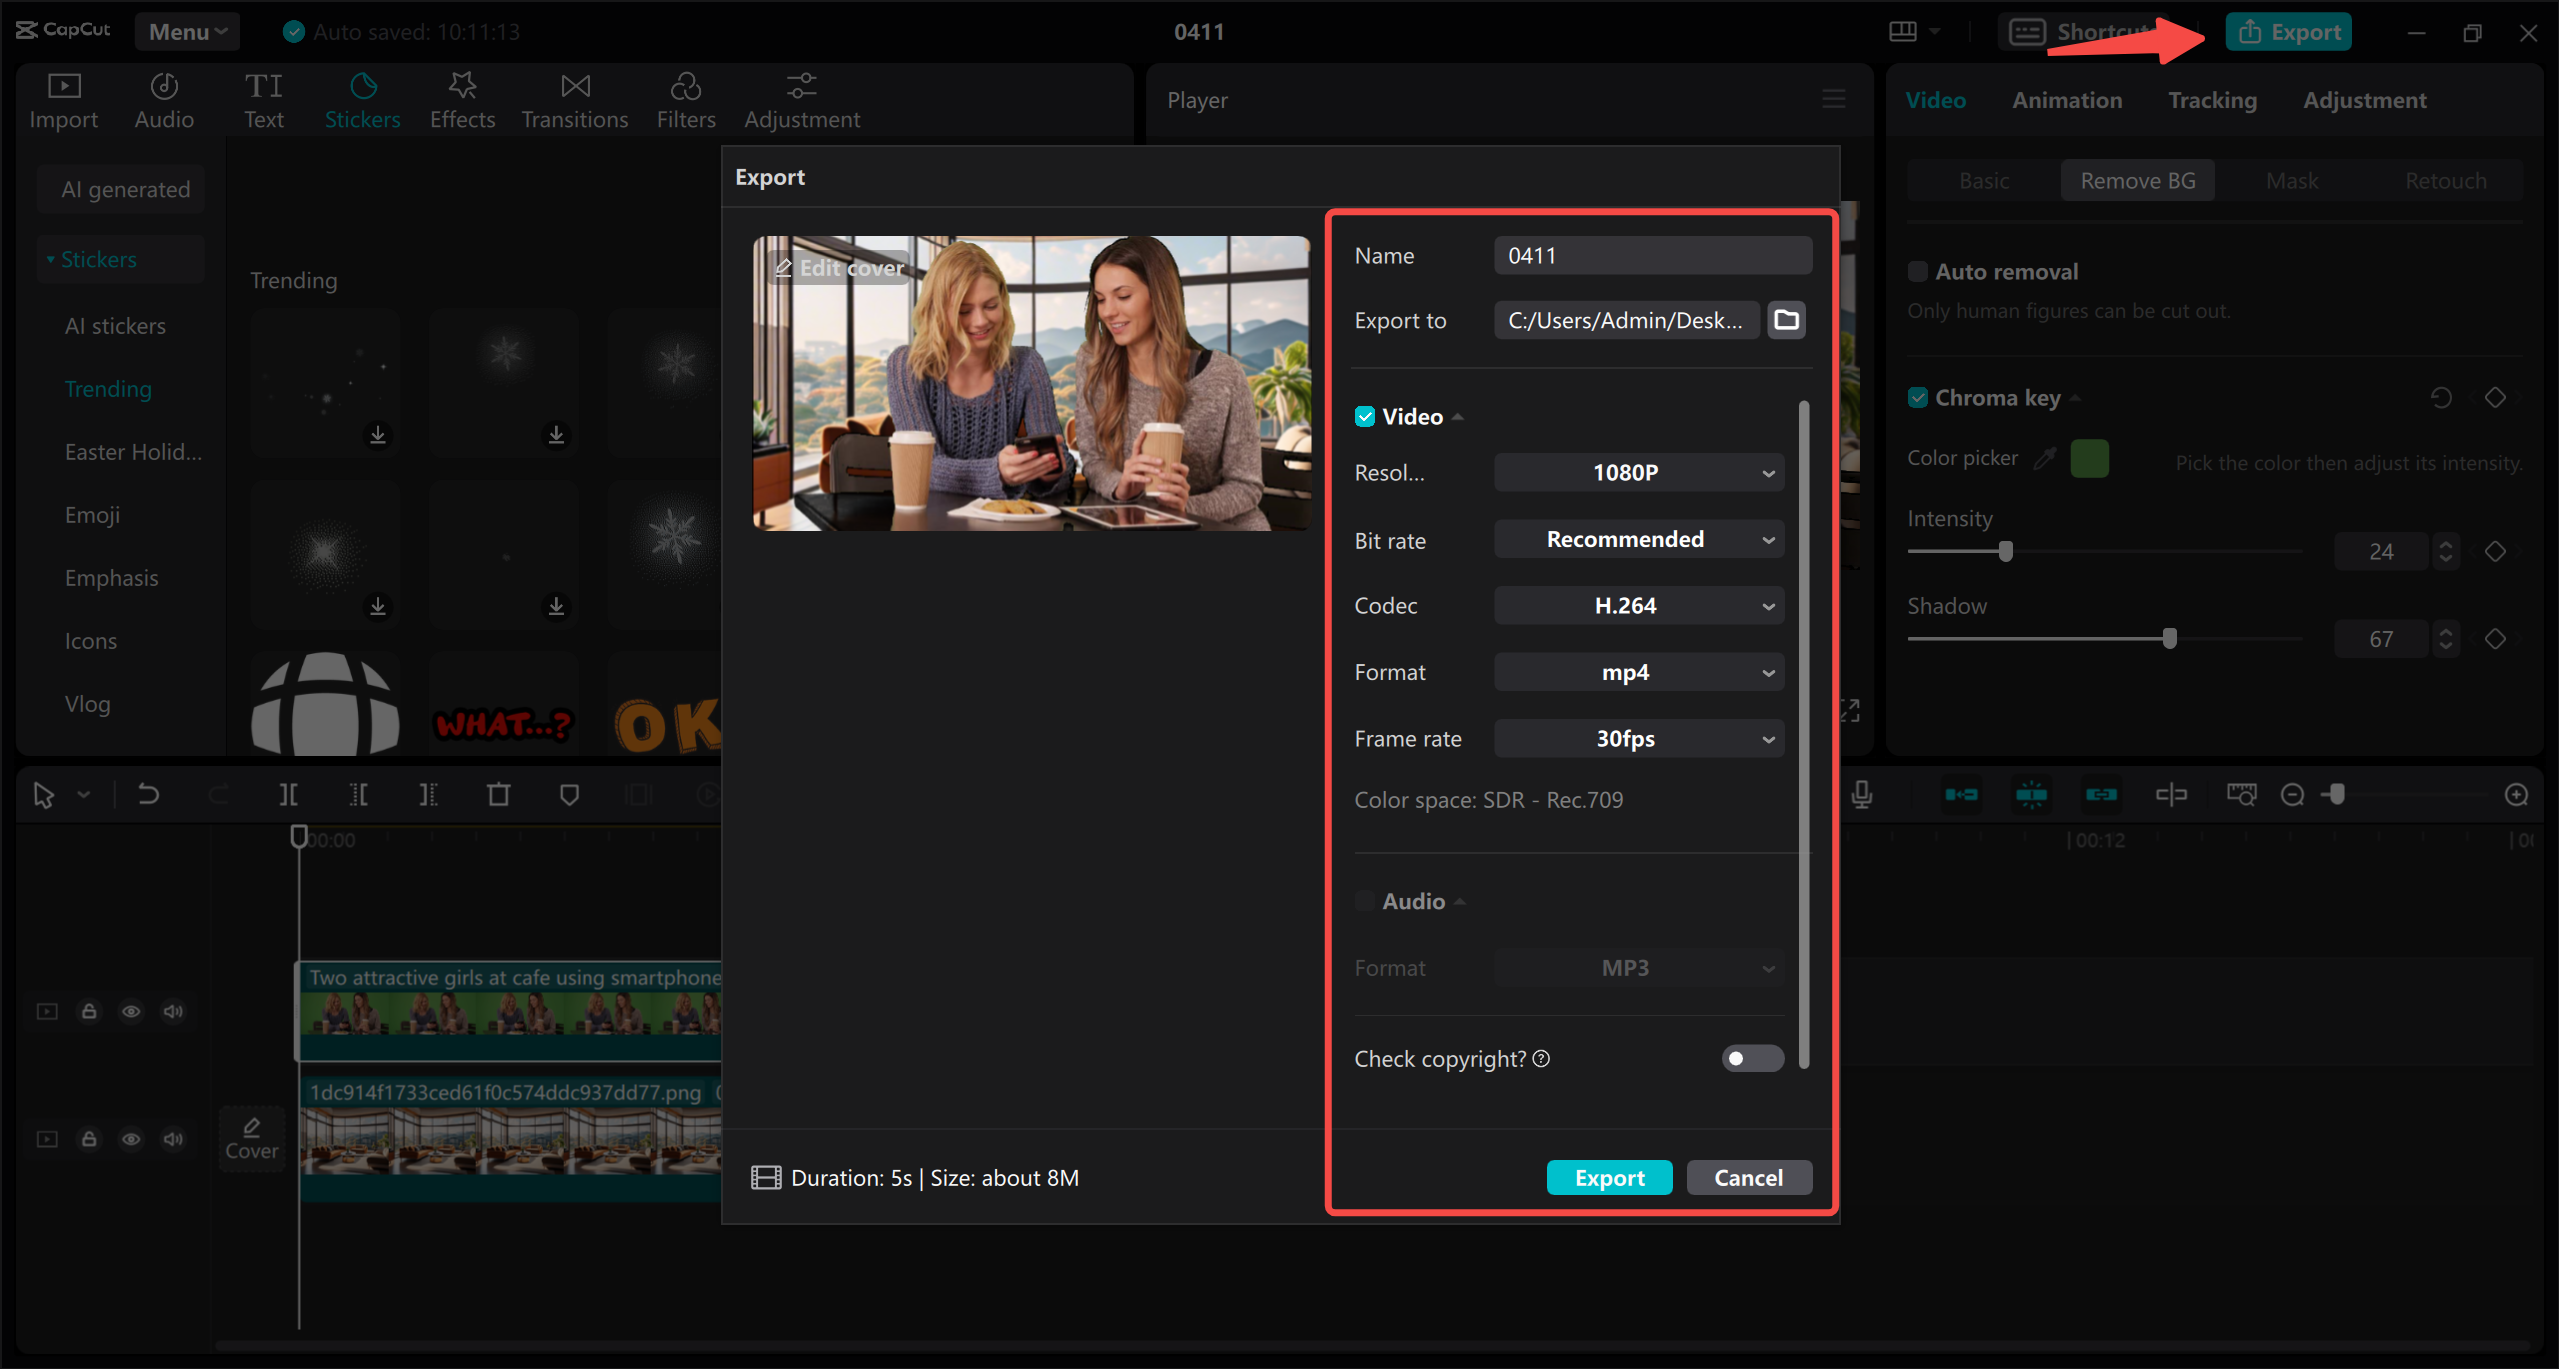The image size is (2559, 1369).
Task: Open the Filters panel
Action: click(x=686, y=99)
